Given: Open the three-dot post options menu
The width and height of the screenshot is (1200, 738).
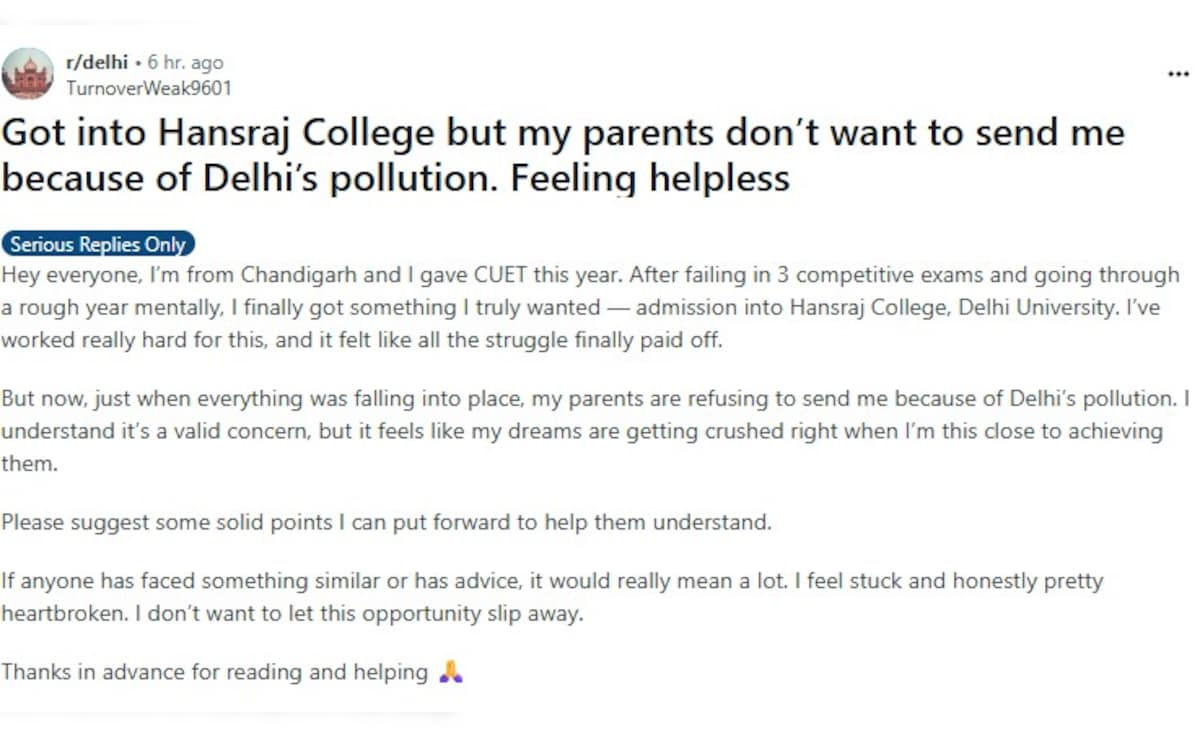Looking at the screenshot, I should [x=1178, y=75].
